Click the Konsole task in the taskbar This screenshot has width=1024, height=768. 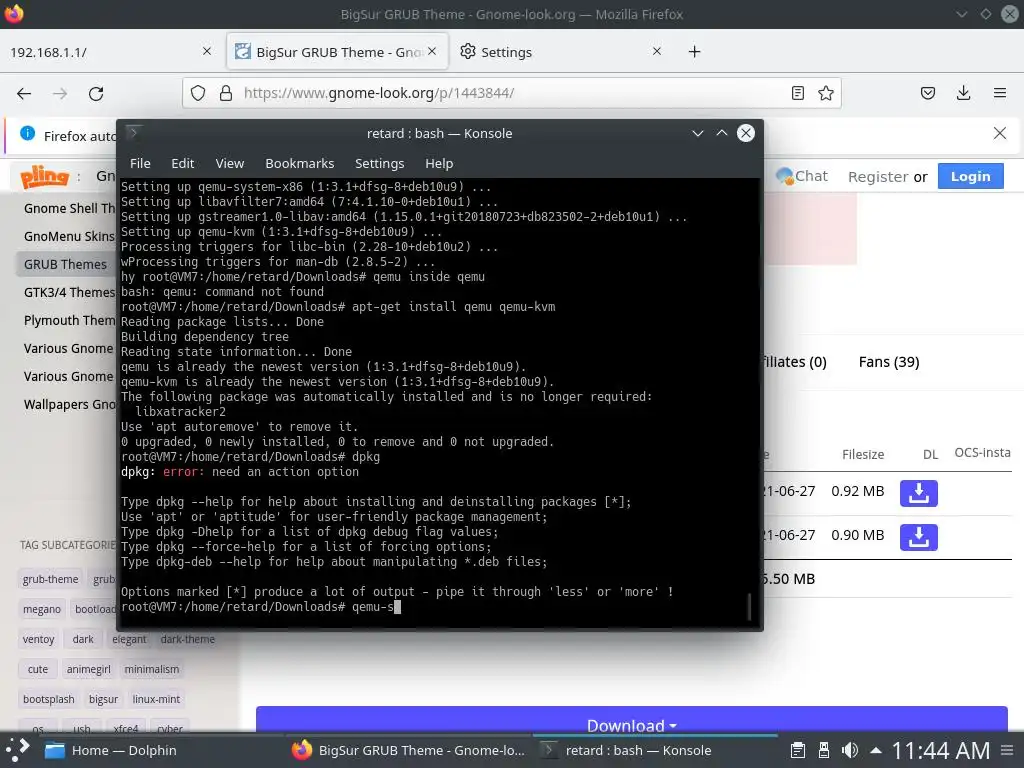(x=656, y=750)
